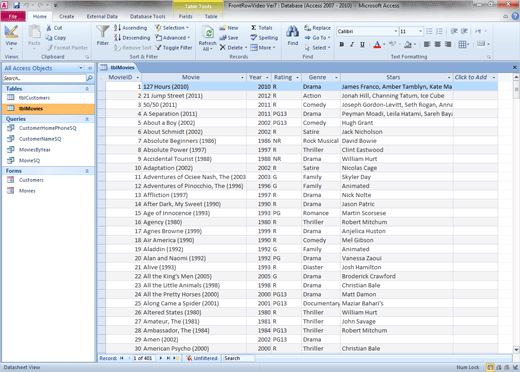This screenshot has height=372, width=520.
Task: Click the bullets list icon
Action: click(429, 31)
